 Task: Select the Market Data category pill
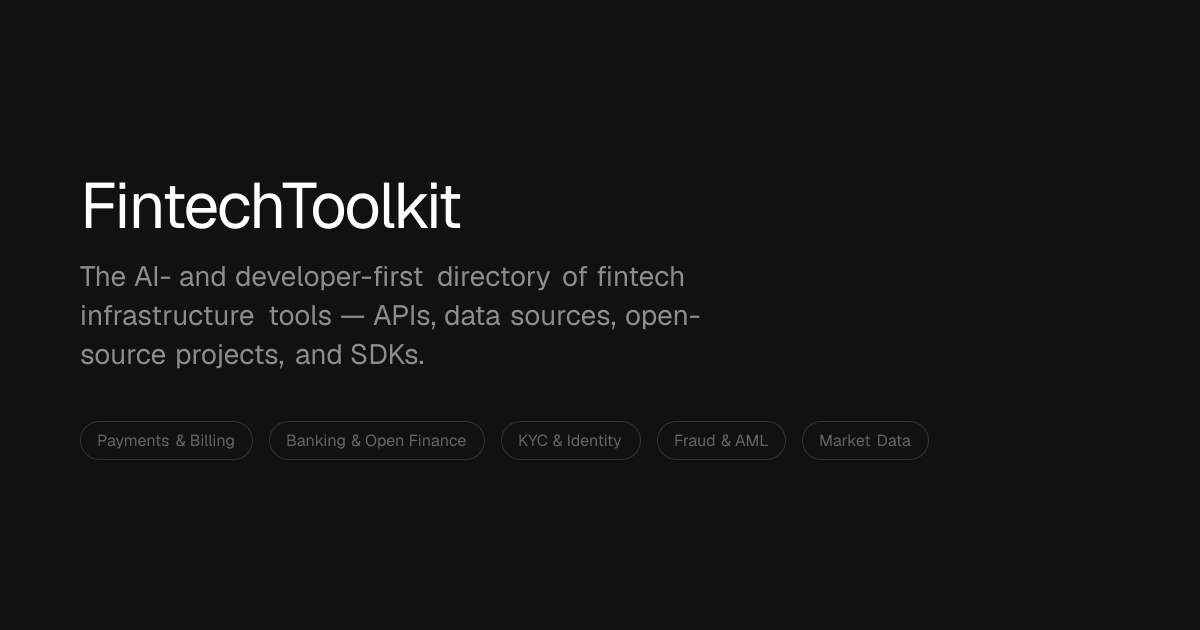click(865, 440)
